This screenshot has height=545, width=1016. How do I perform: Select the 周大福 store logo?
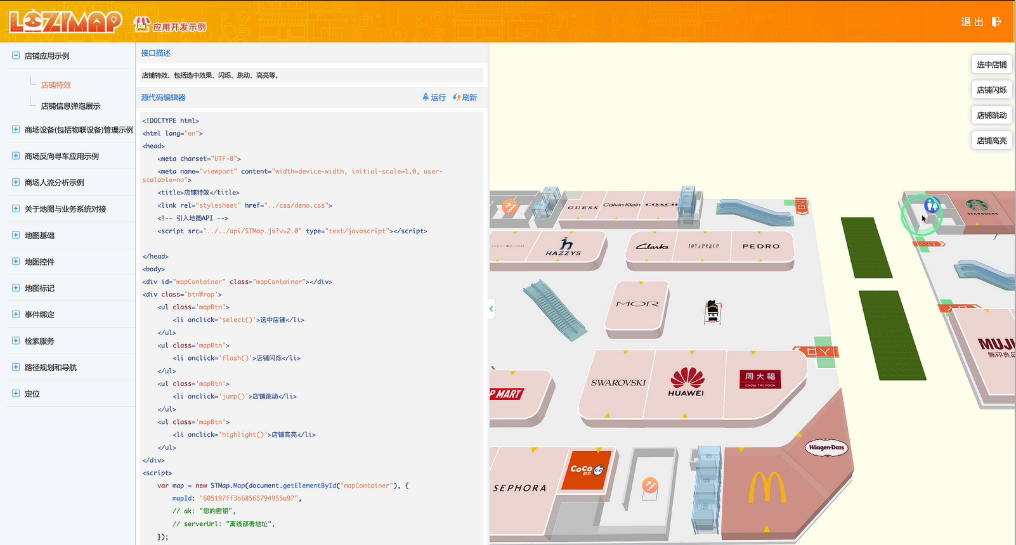click(760, 379)
